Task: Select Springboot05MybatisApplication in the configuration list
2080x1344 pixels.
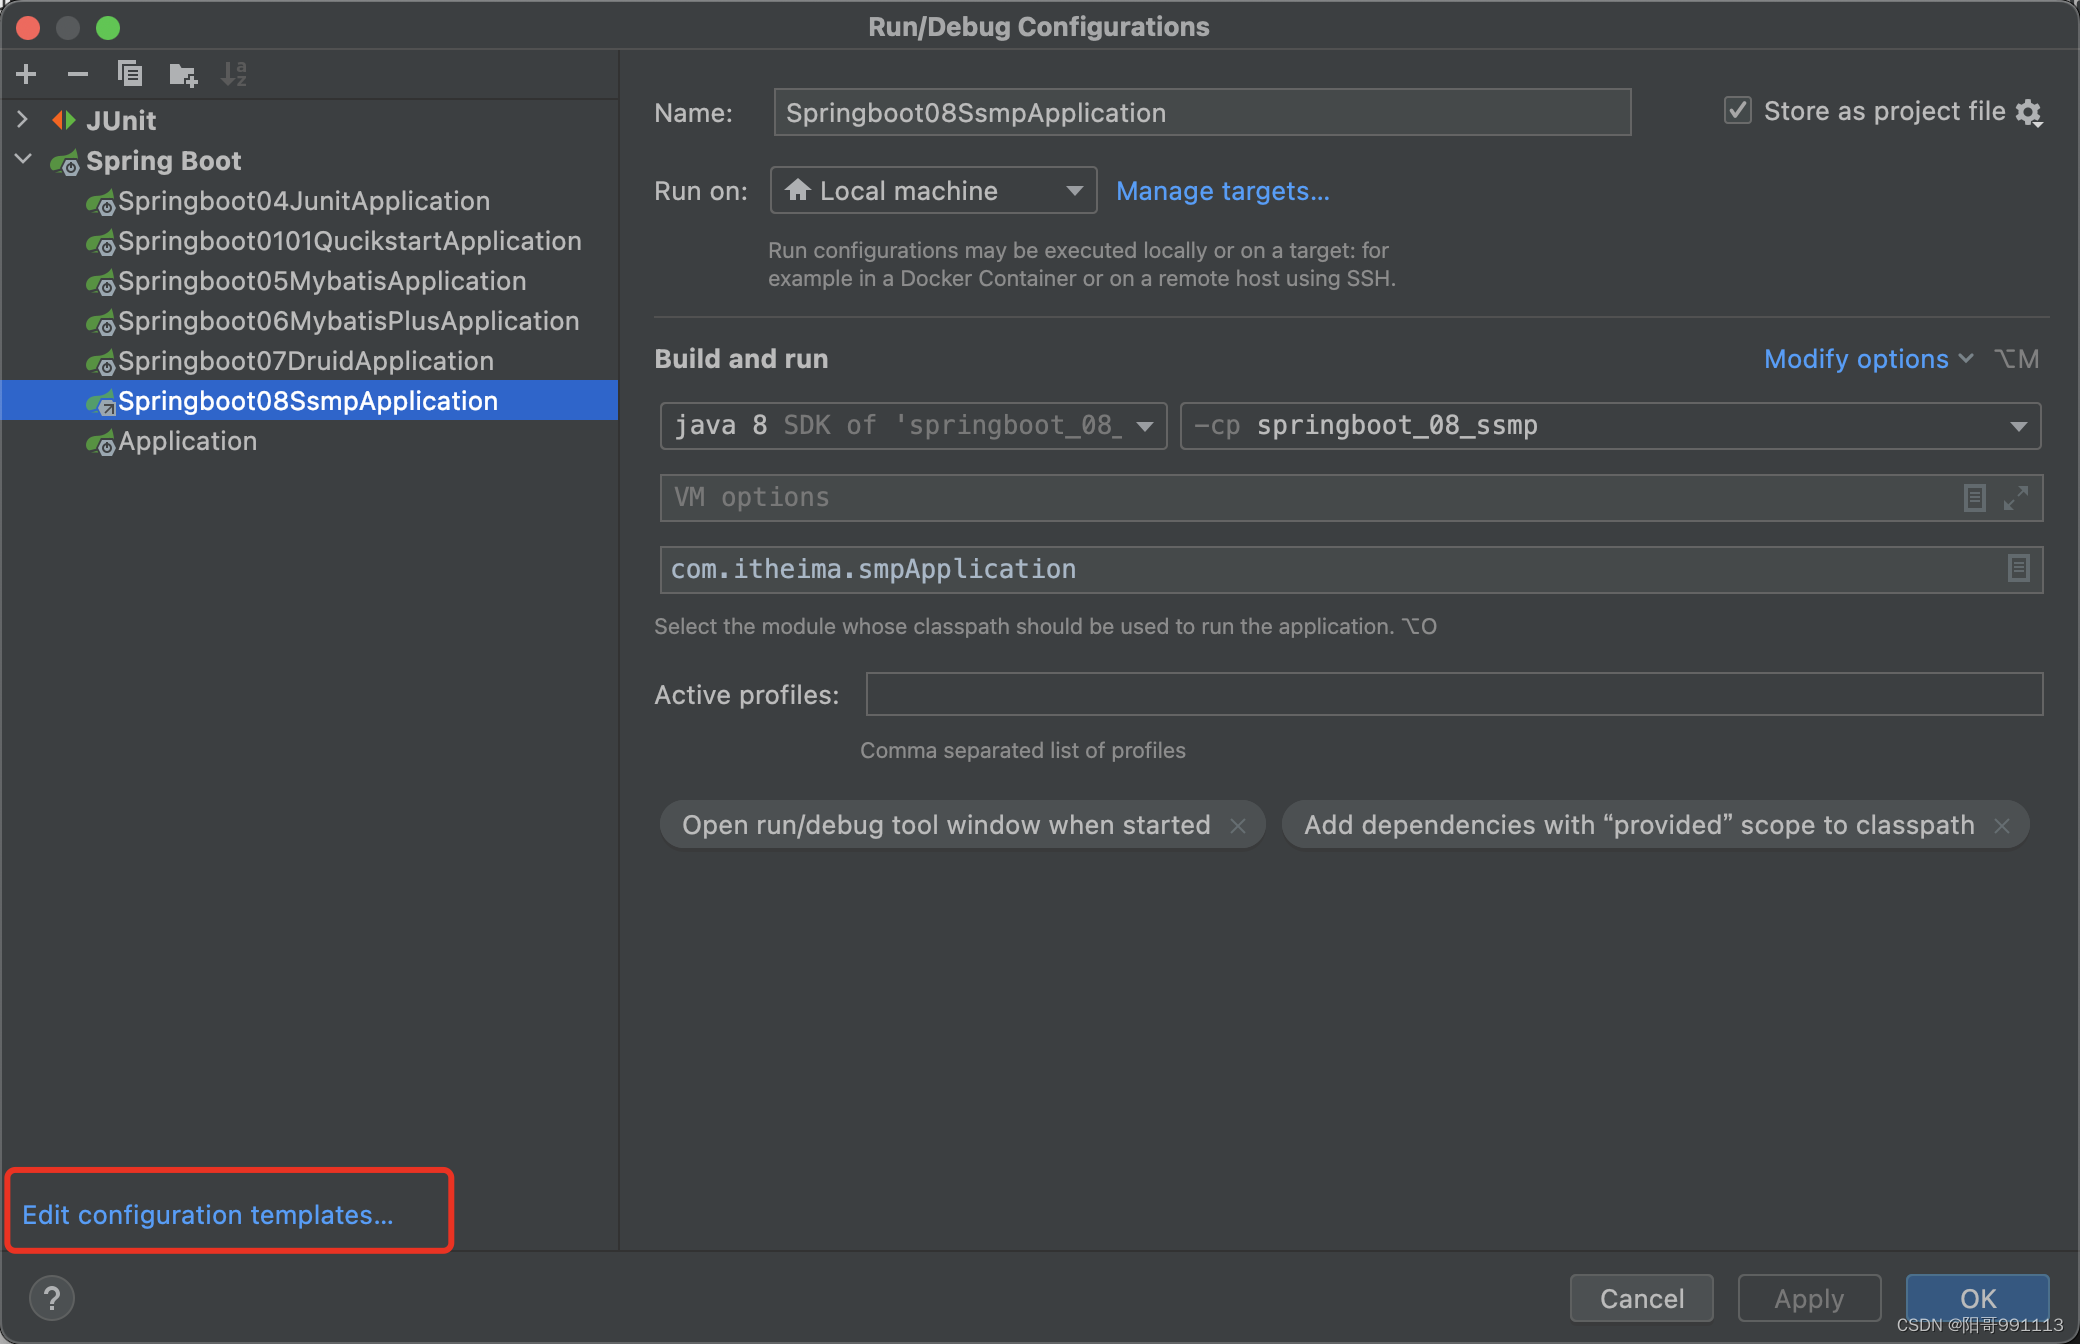Action: pyautogui.click(x=321, y=281)
